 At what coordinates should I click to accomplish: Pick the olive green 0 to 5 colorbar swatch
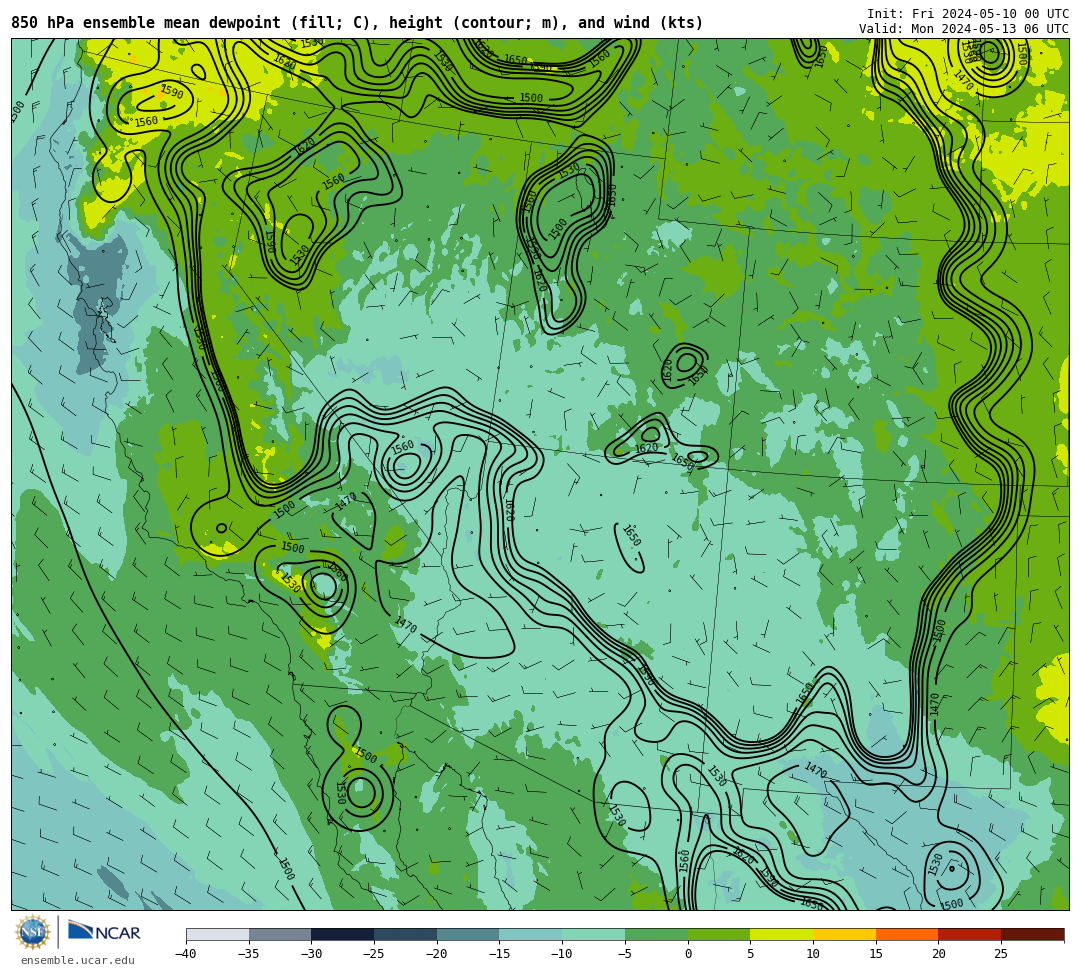[x=719, y=934]
